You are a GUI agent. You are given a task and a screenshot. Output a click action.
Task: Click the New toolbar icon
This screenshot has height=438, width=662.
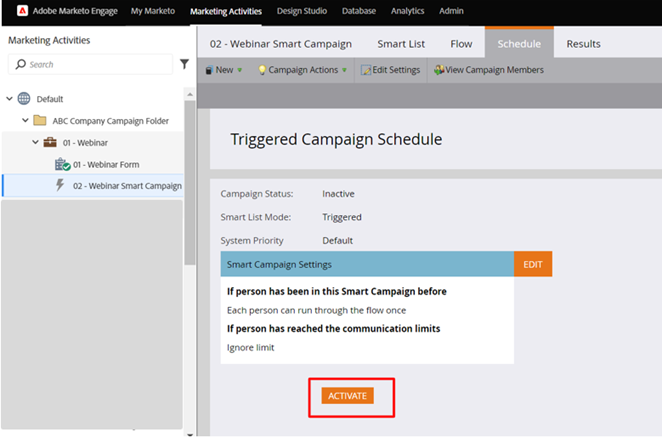coord(209,70)
